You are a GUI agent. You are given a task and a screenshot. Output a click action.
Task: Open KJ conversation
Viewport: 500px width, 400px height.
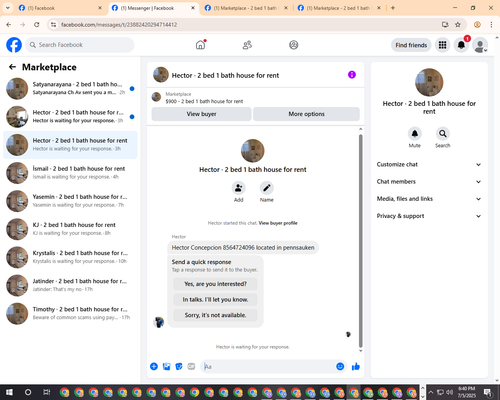pos(70,229)
